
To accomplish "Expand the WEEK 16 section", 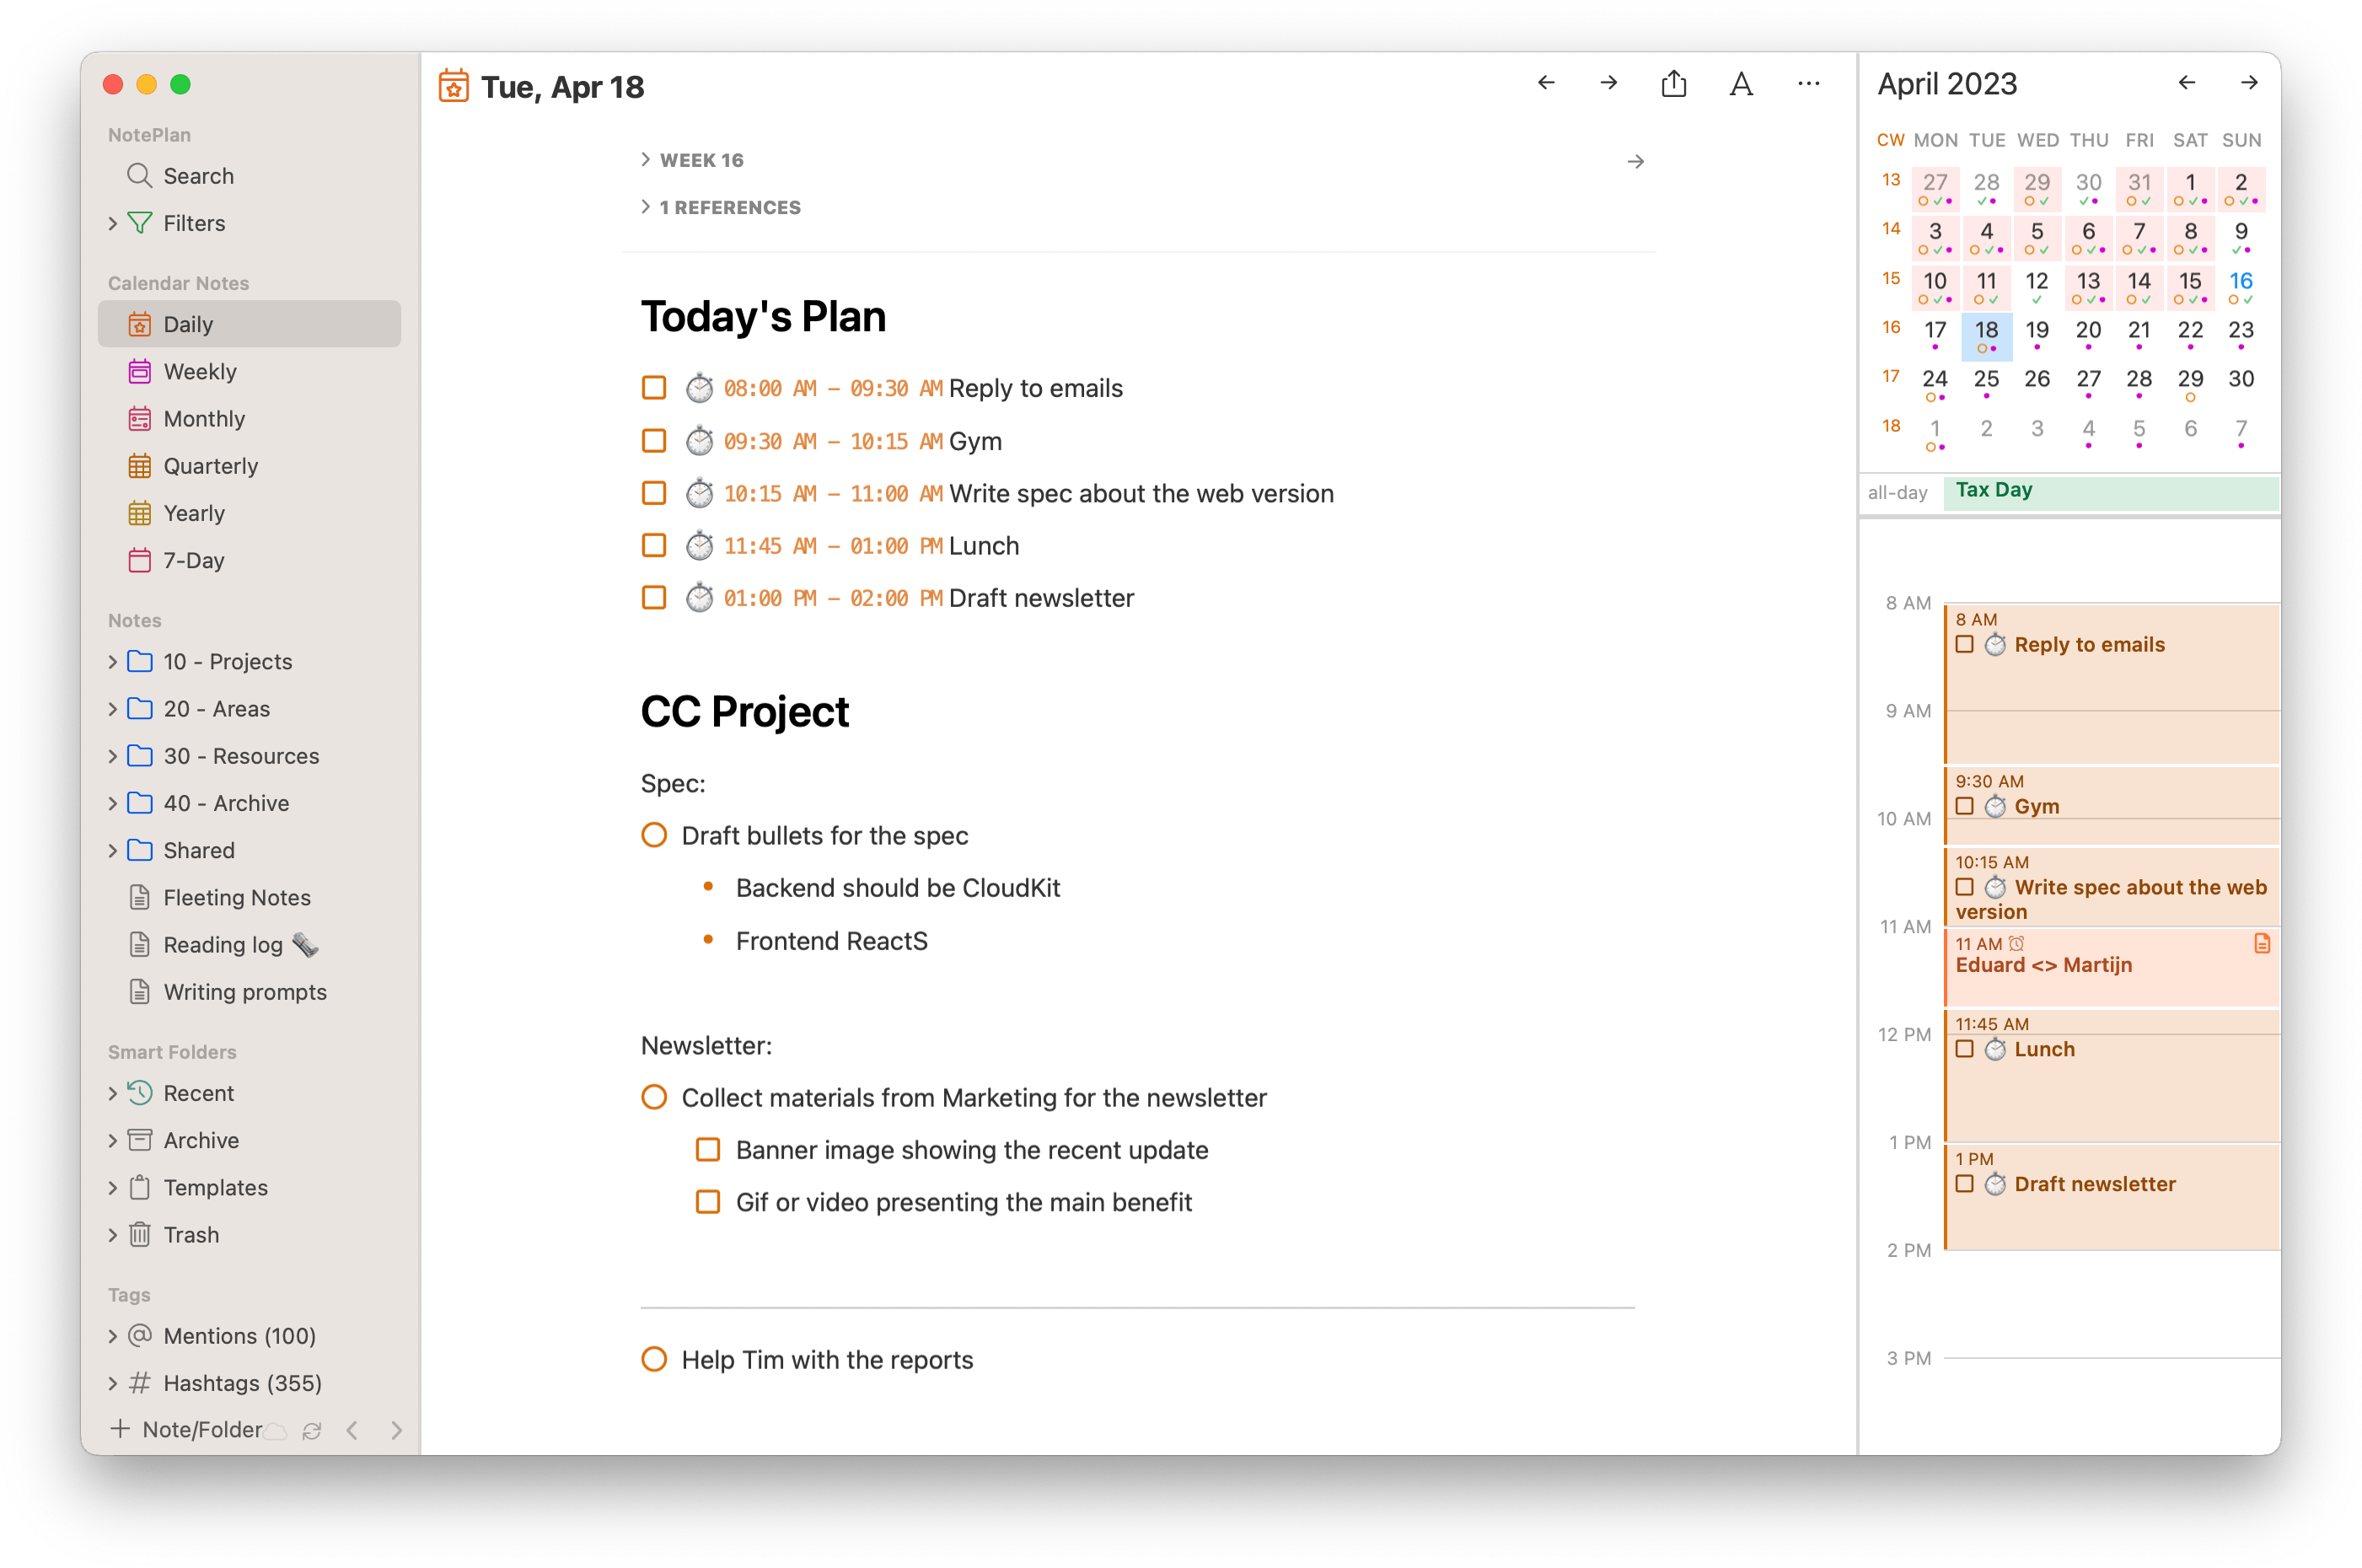I will 646,160.
